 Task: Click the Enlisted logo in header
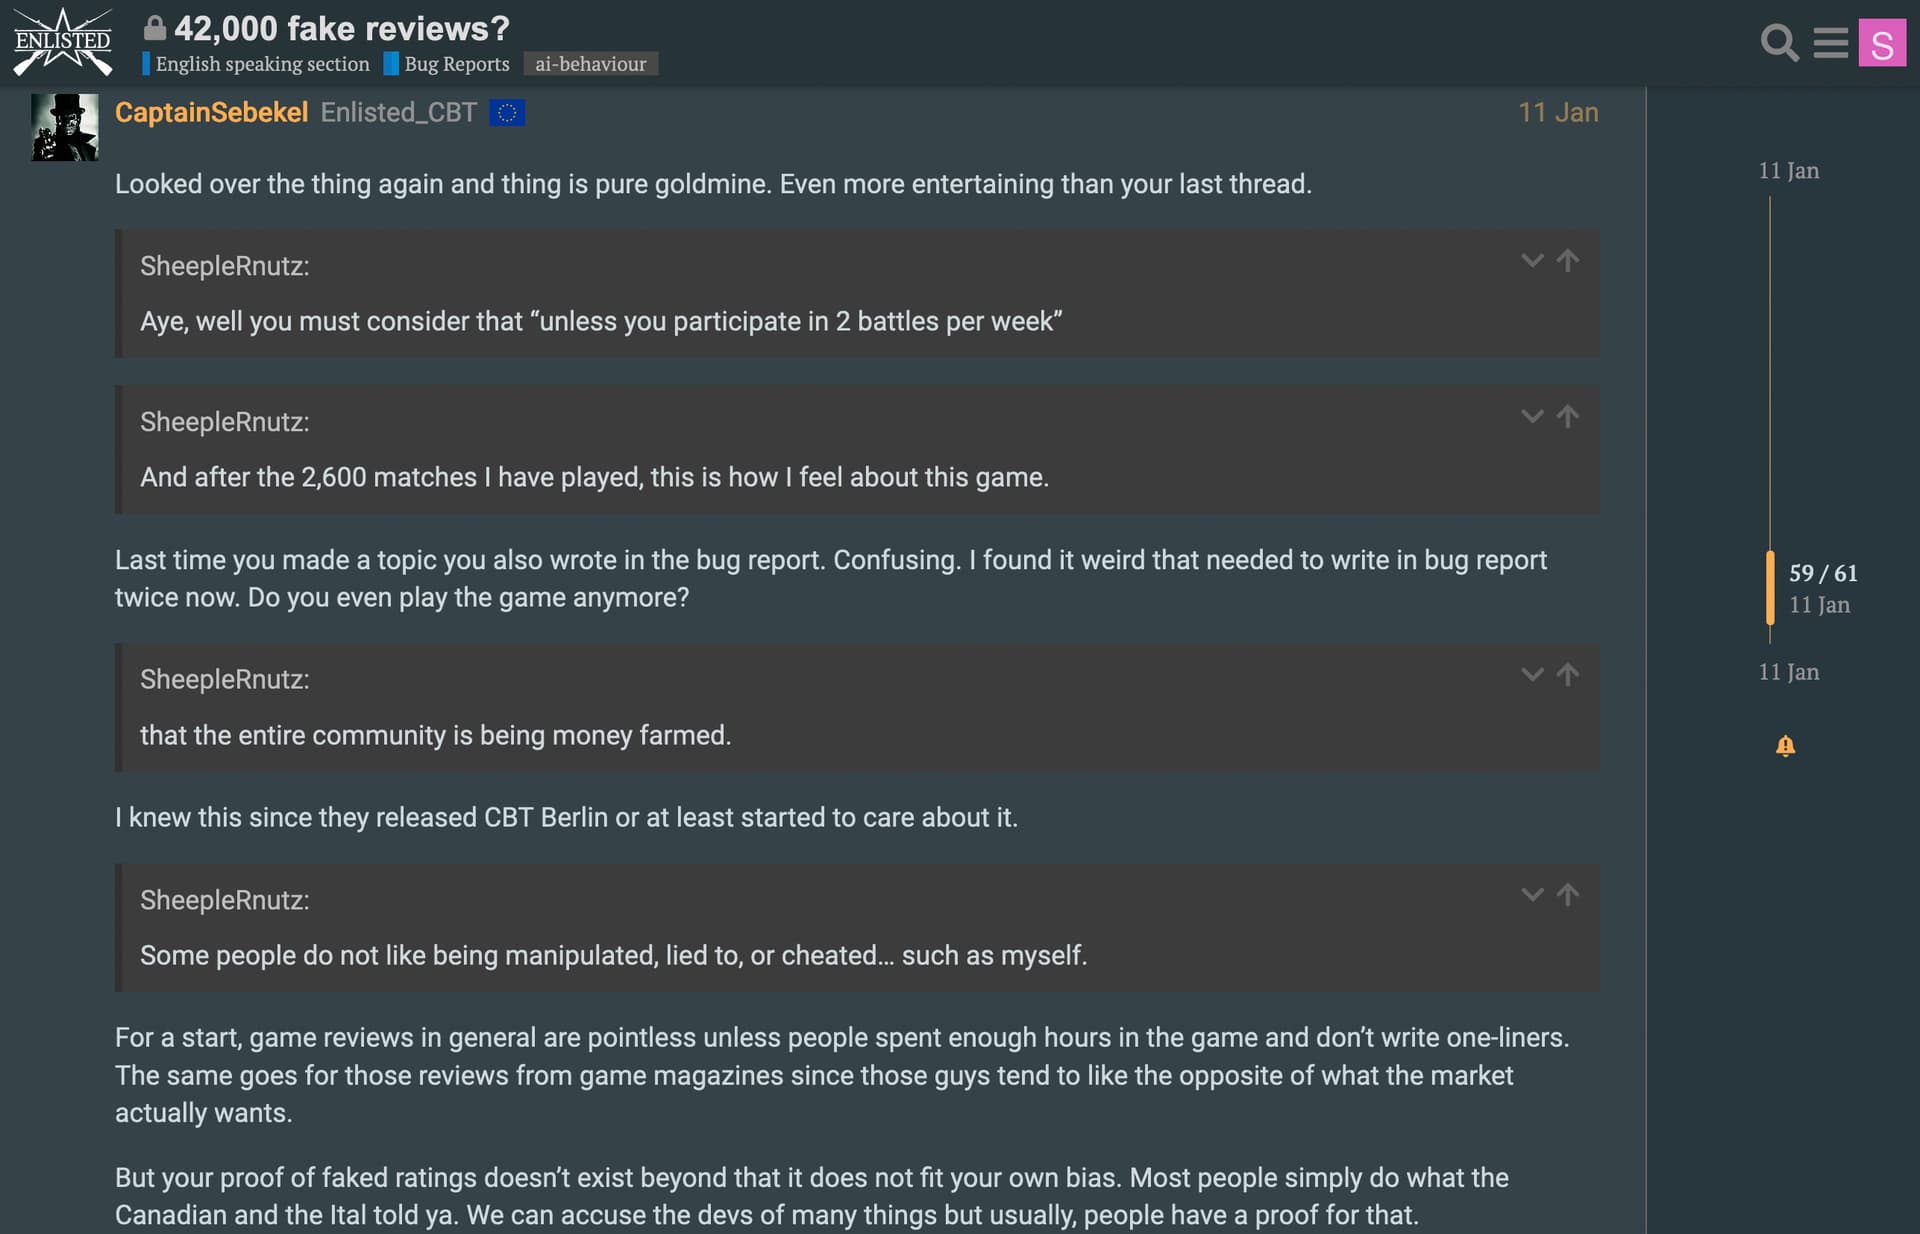pos(62,42)
